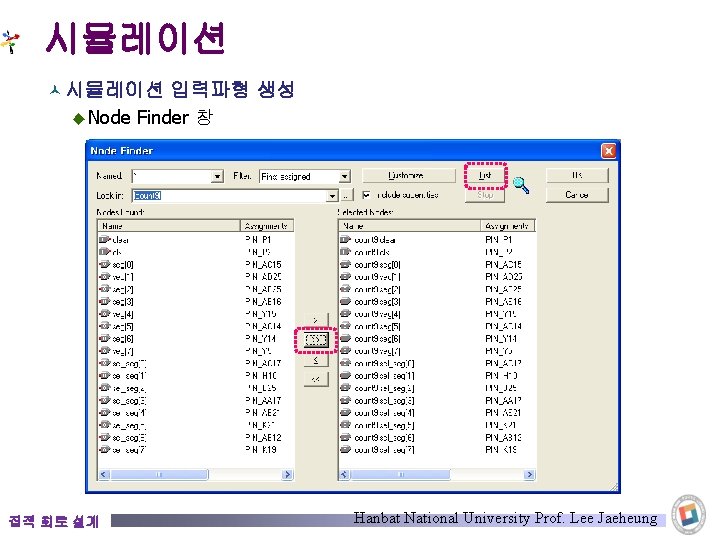Remove all nodes with the << button
The height and width of the screenshot is (540, 720).
[x=316, y=379]
